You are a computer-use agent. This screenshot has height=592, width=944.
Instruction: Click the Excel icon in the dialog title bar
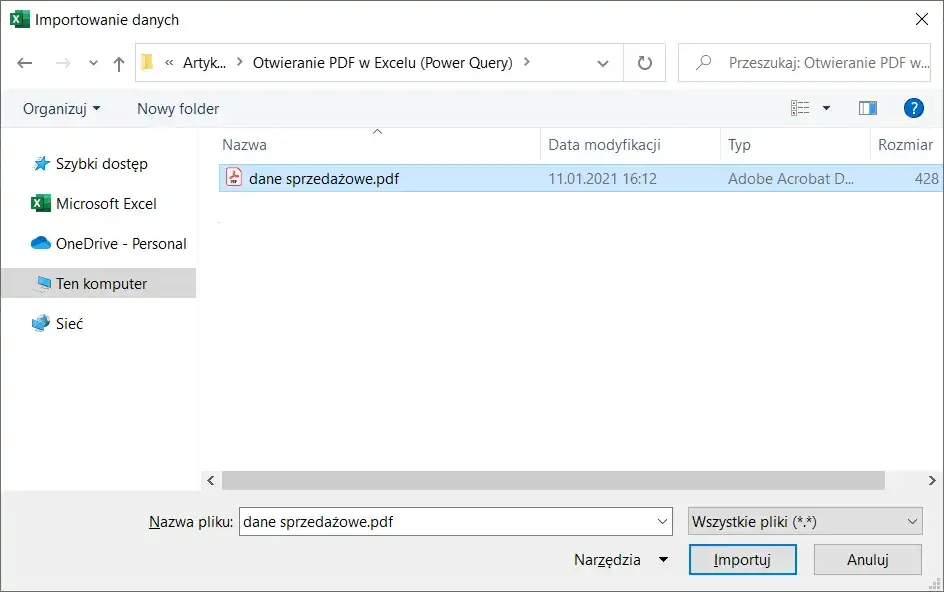[19, 18]
